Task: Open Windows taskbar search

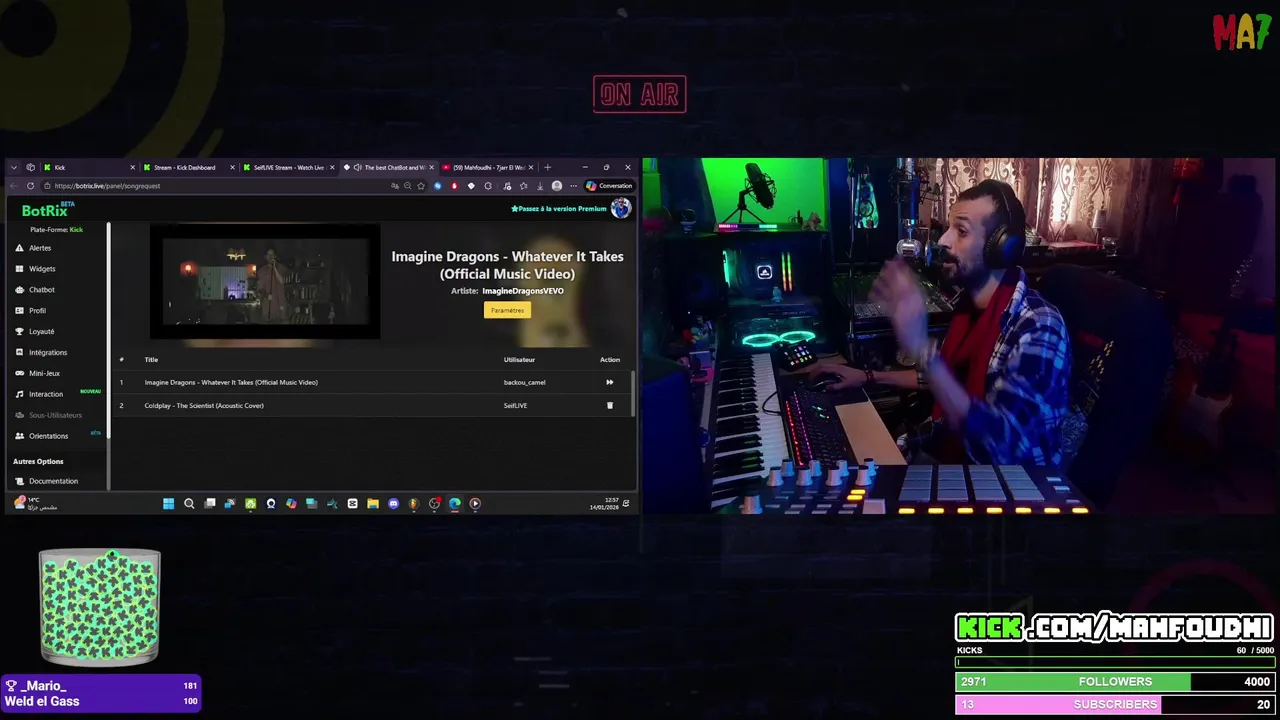Action: click(189, 504)
